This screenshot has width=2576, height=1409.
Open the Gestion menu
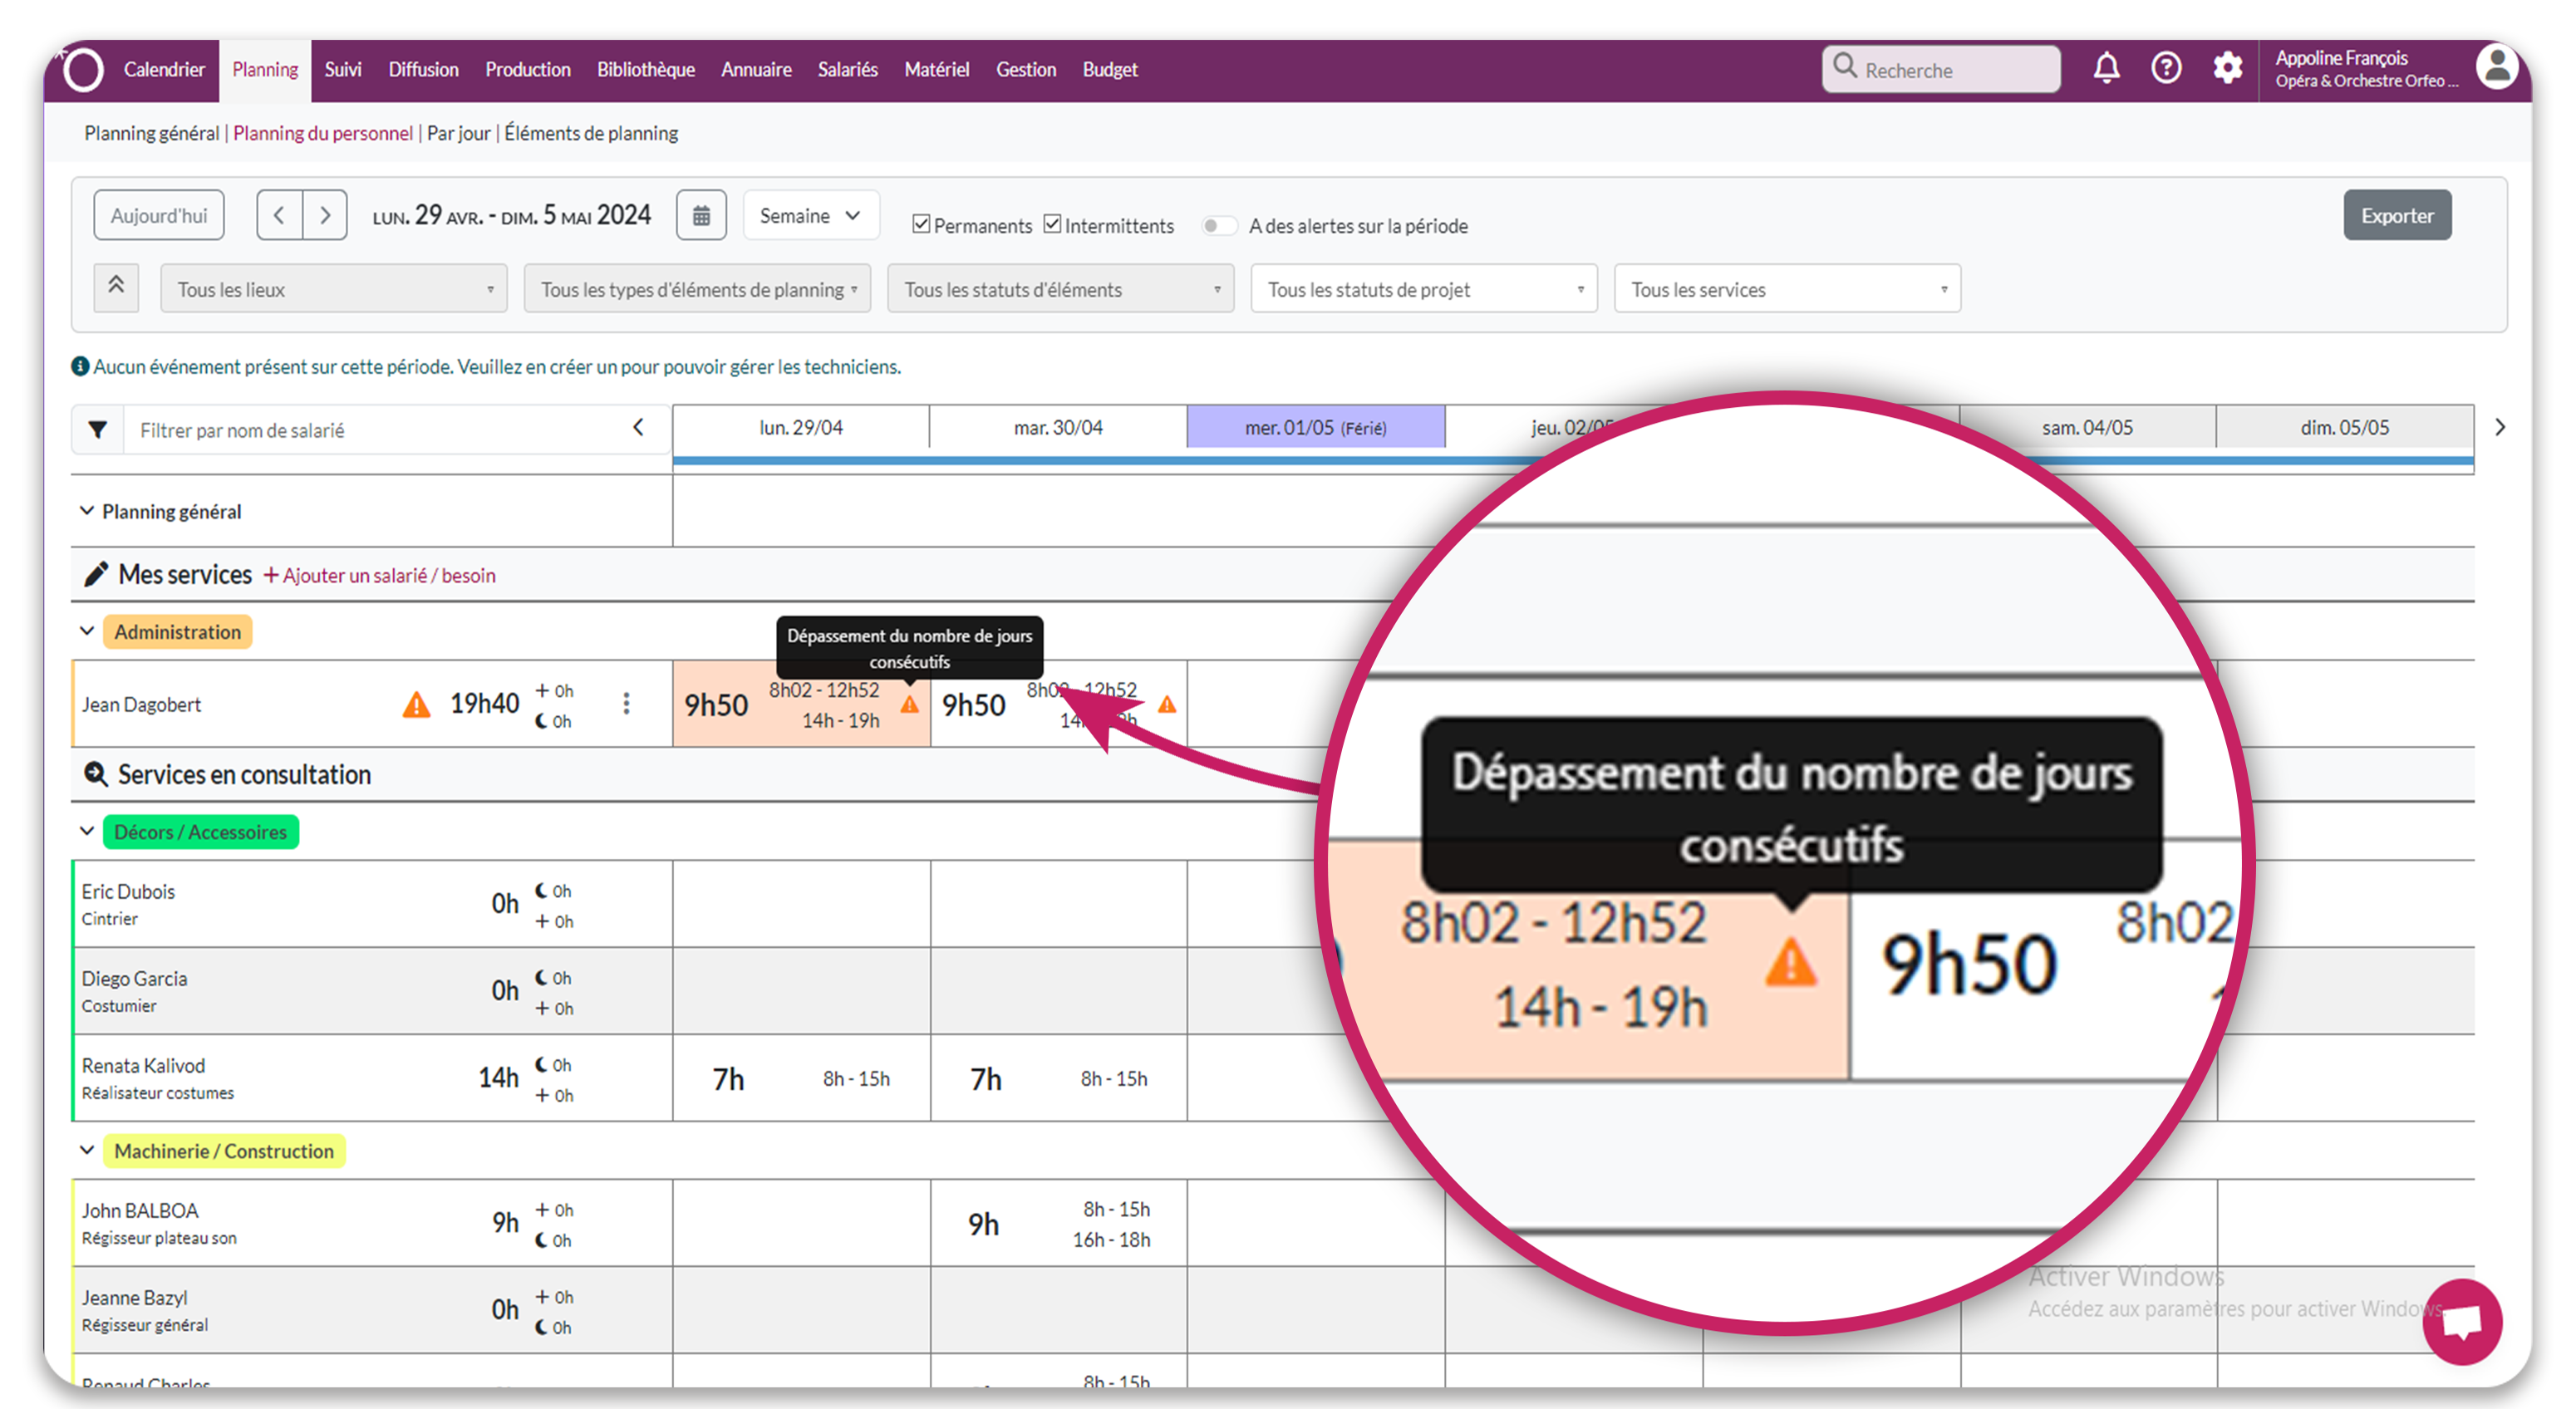coord(1026,69)
